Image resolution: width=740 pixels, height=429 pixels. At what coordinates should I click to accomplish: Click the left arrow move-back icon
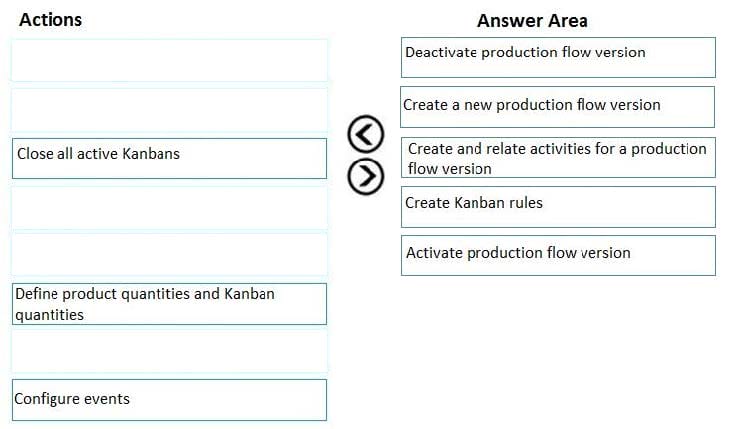click(366, 134)
